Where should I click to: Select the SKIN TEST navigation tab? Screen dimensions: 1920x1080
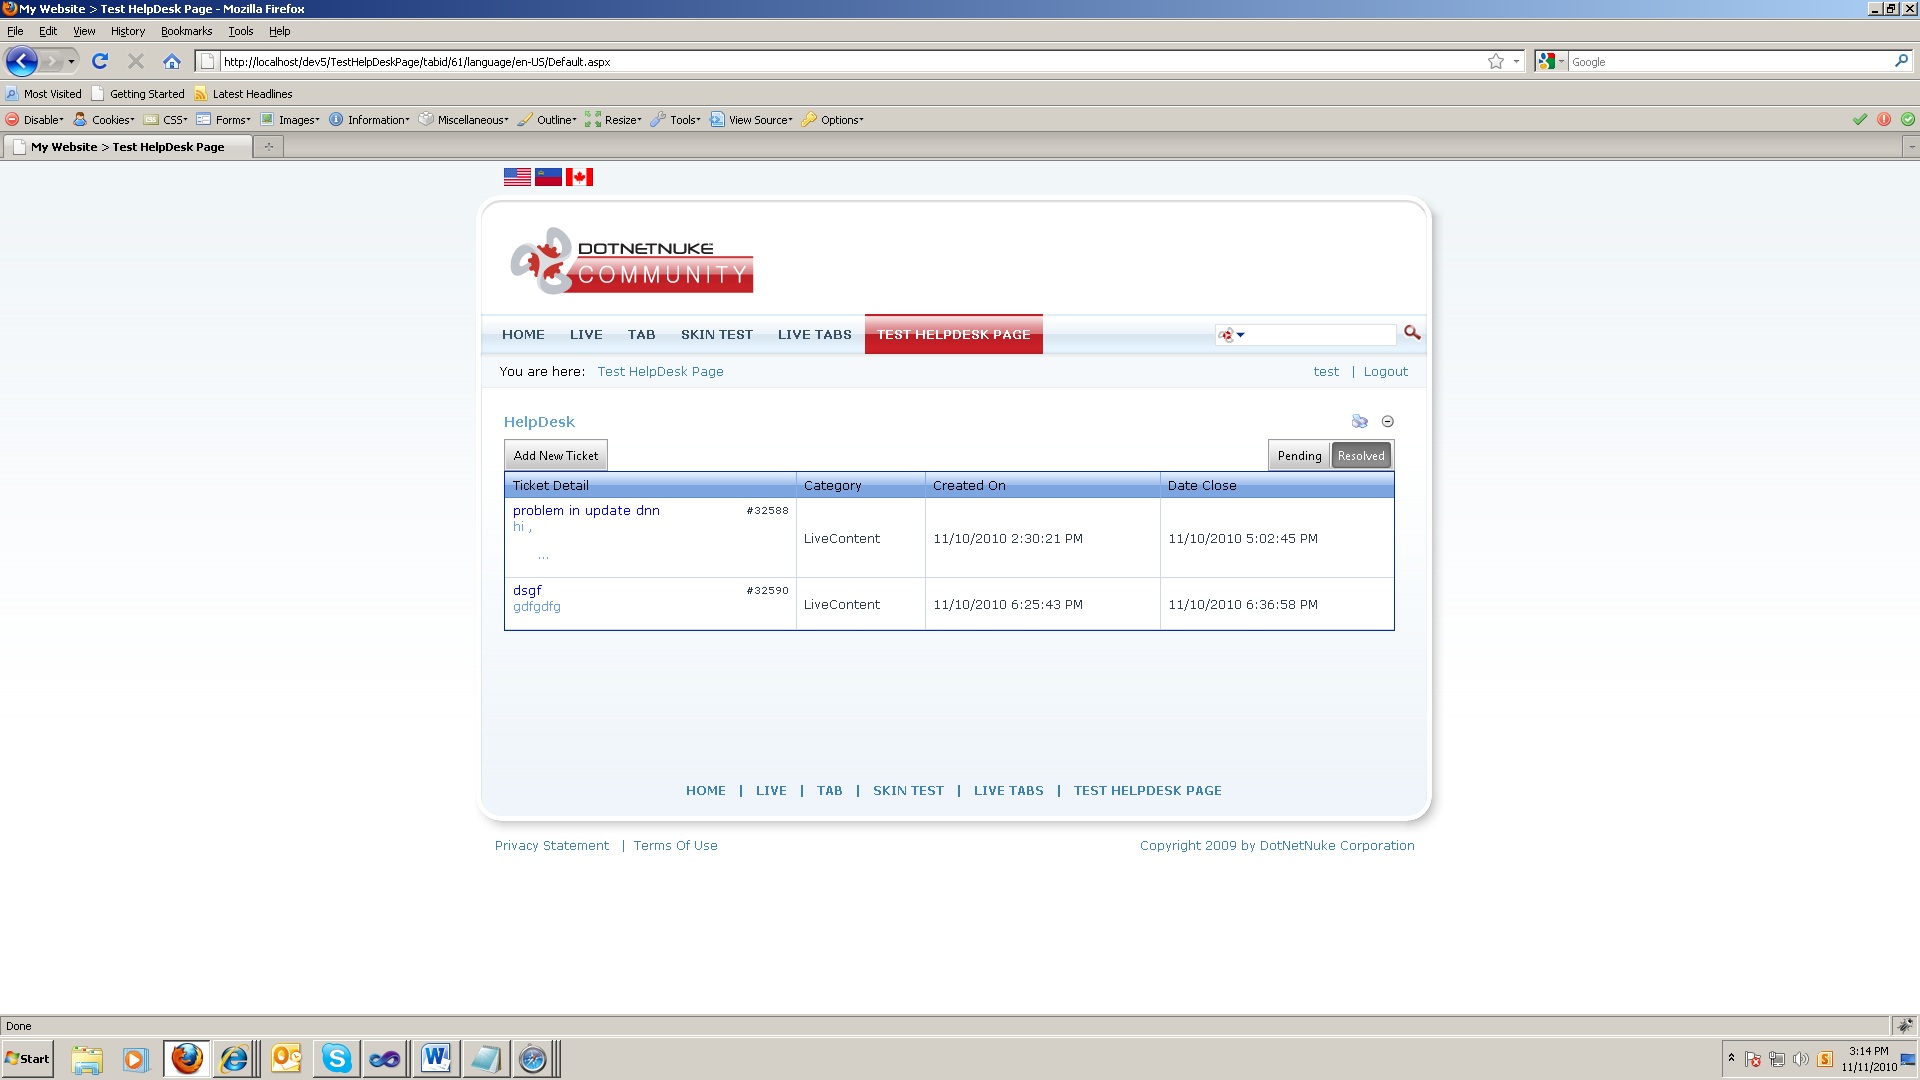click(716, 335)
